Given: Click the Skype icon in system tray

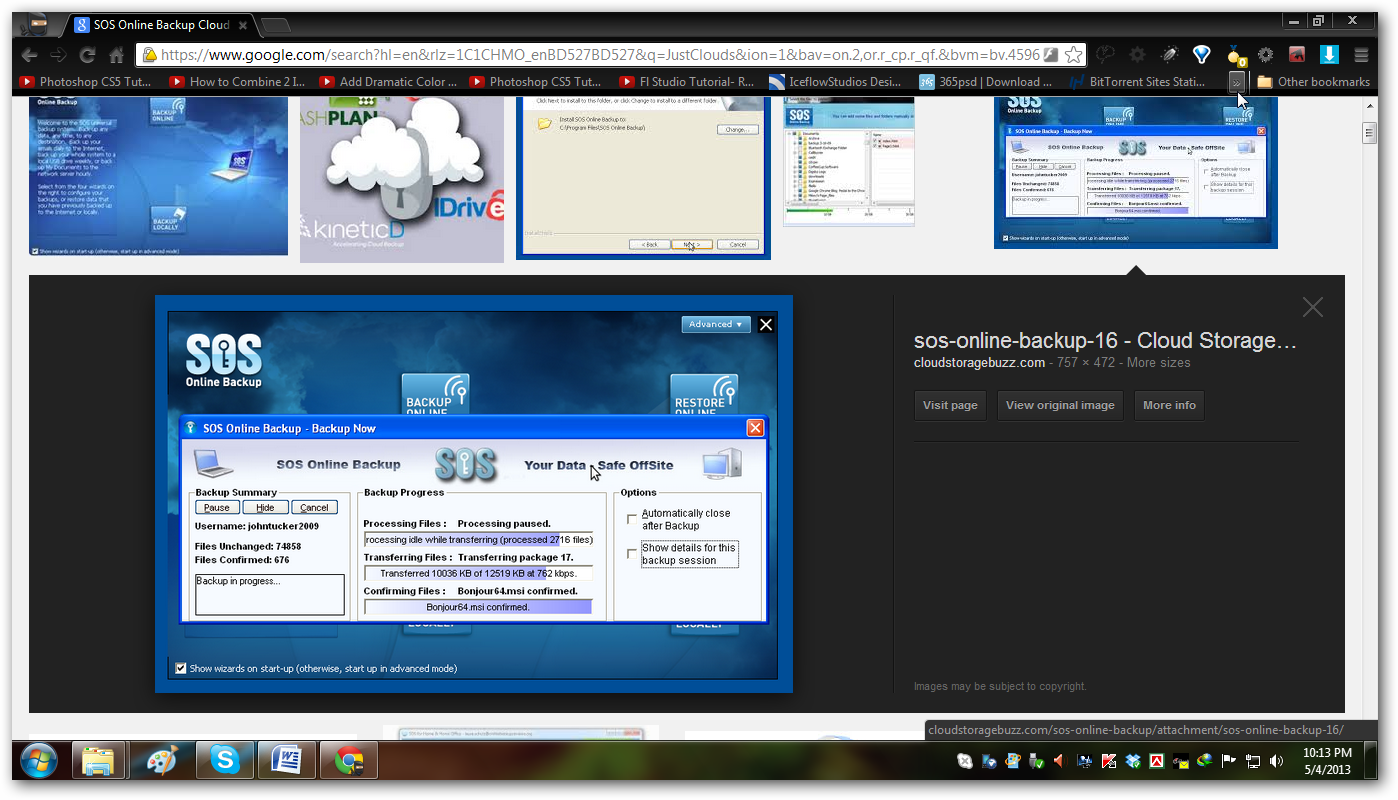Looking at the screenshot, I should pyautogui.click(x=965, y=761).
